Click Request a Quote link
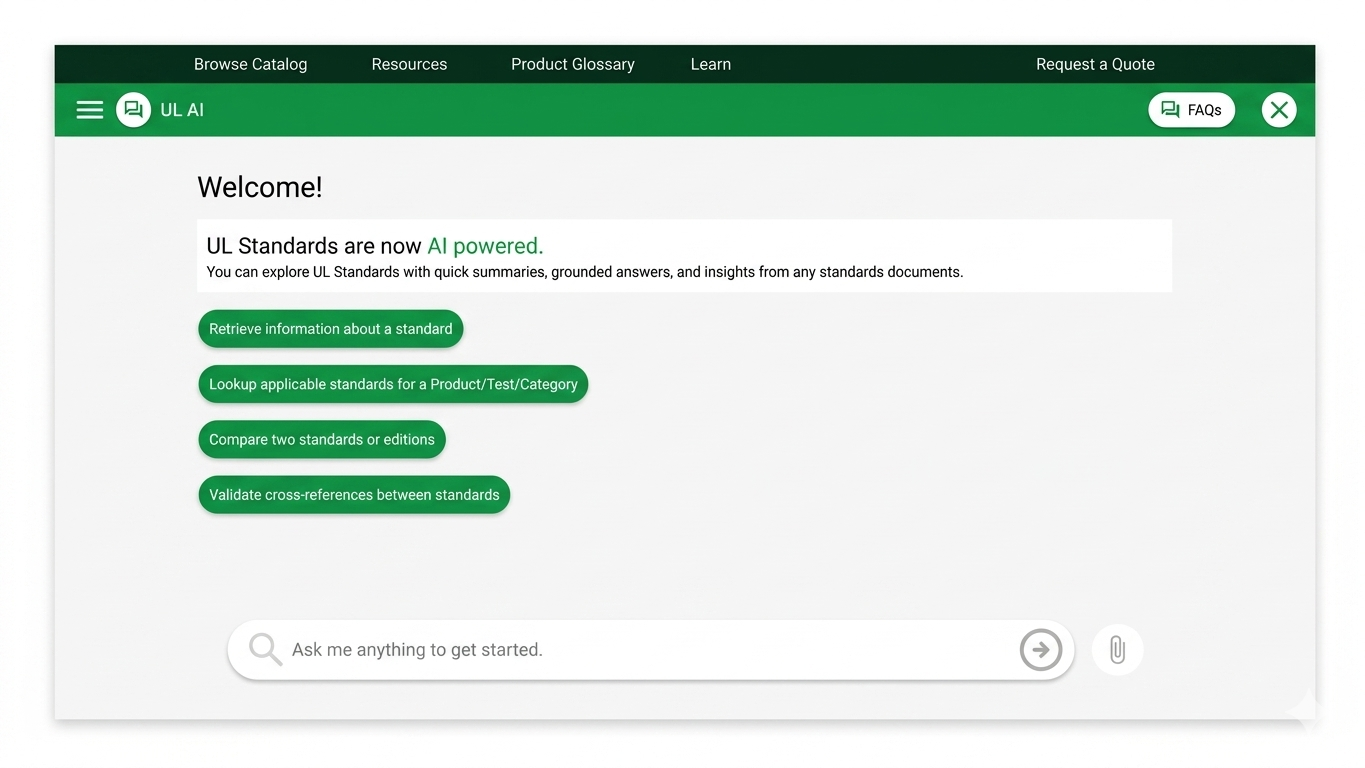This screenshot has height=768, width=1365. tap(1095, 64)
